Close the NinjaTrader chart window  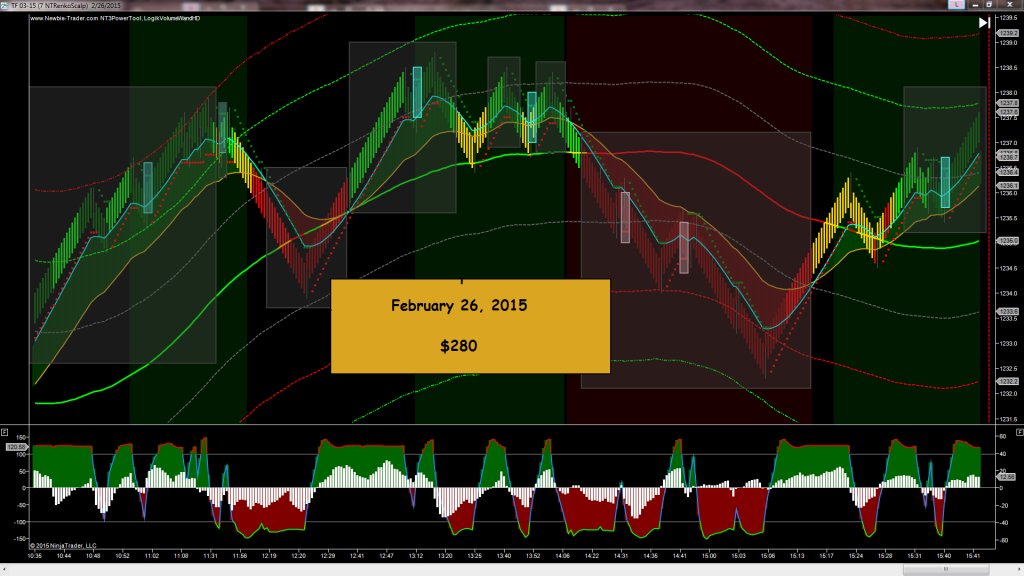pos(1010,5)
